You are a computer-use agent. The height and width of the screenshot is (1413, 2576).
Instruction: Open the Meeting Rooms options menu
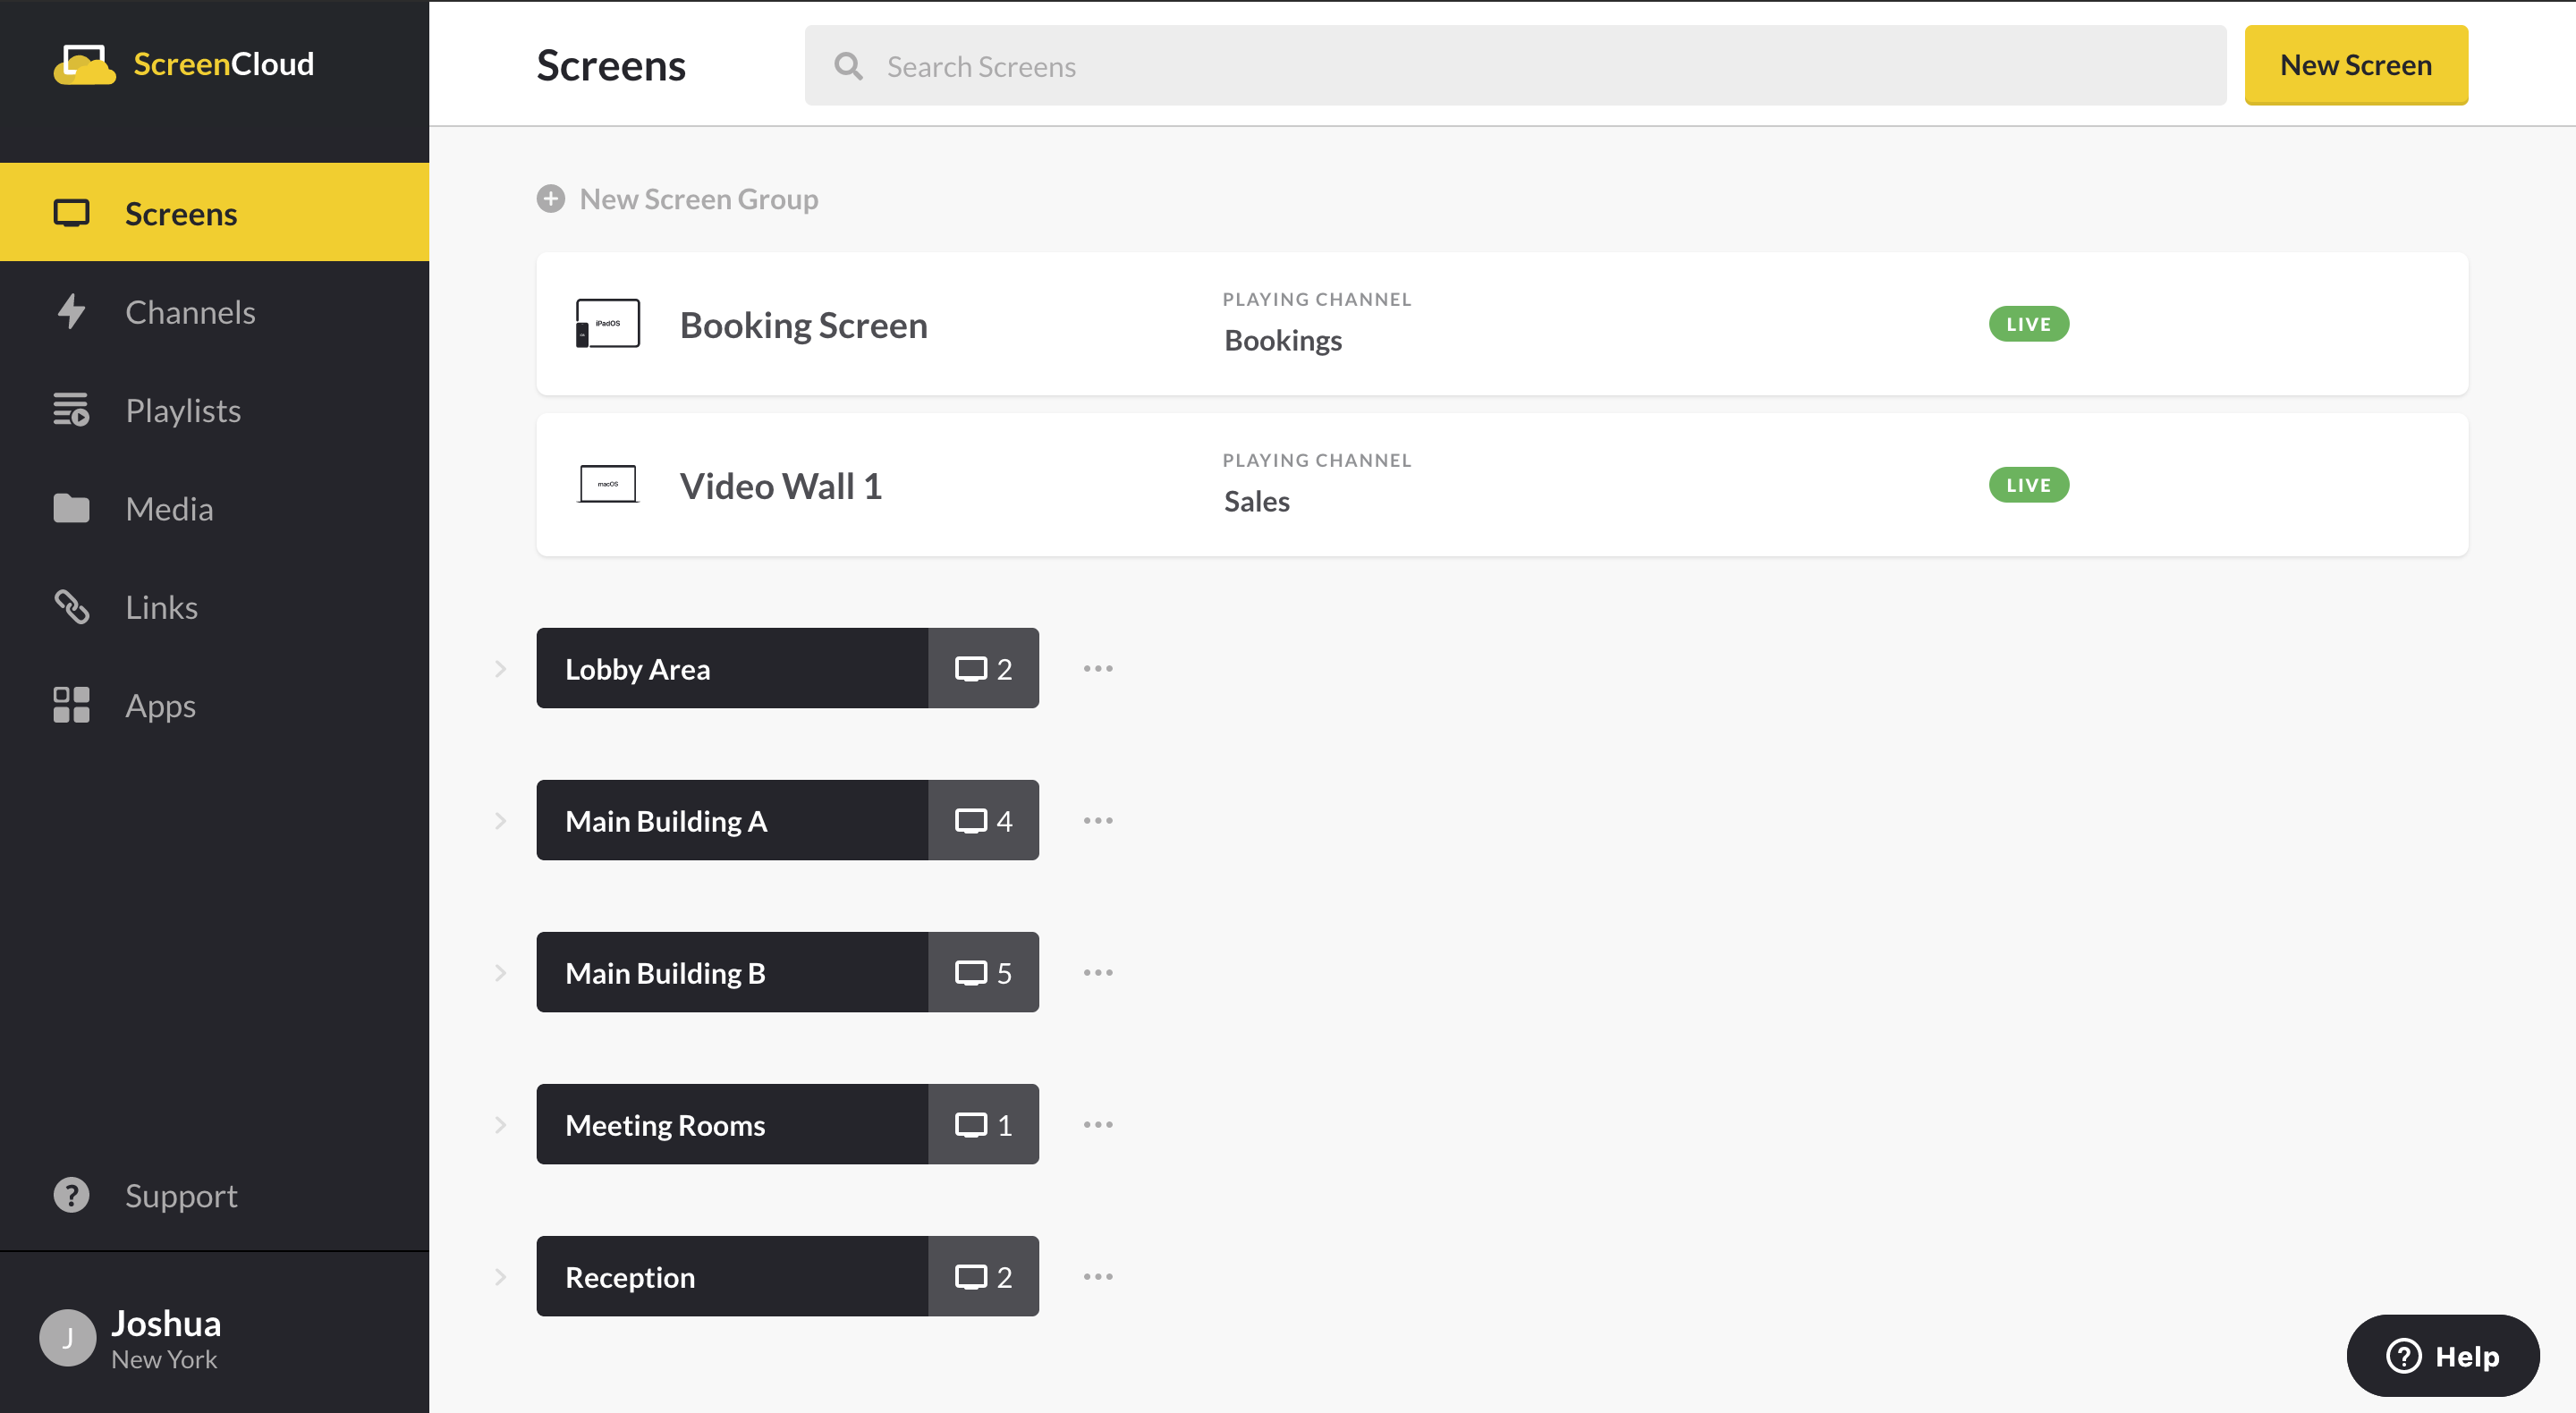1098,1124
